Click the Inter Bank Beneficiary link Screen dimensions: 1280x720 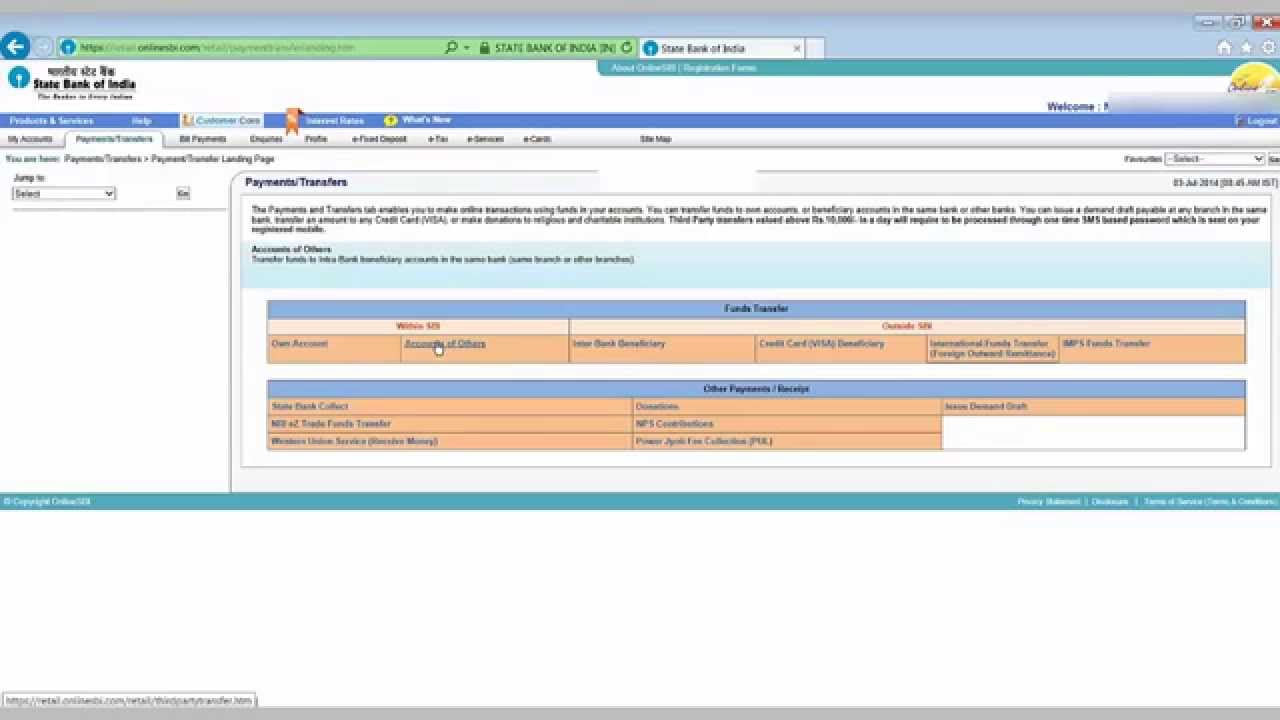click(x=618, y=344)
